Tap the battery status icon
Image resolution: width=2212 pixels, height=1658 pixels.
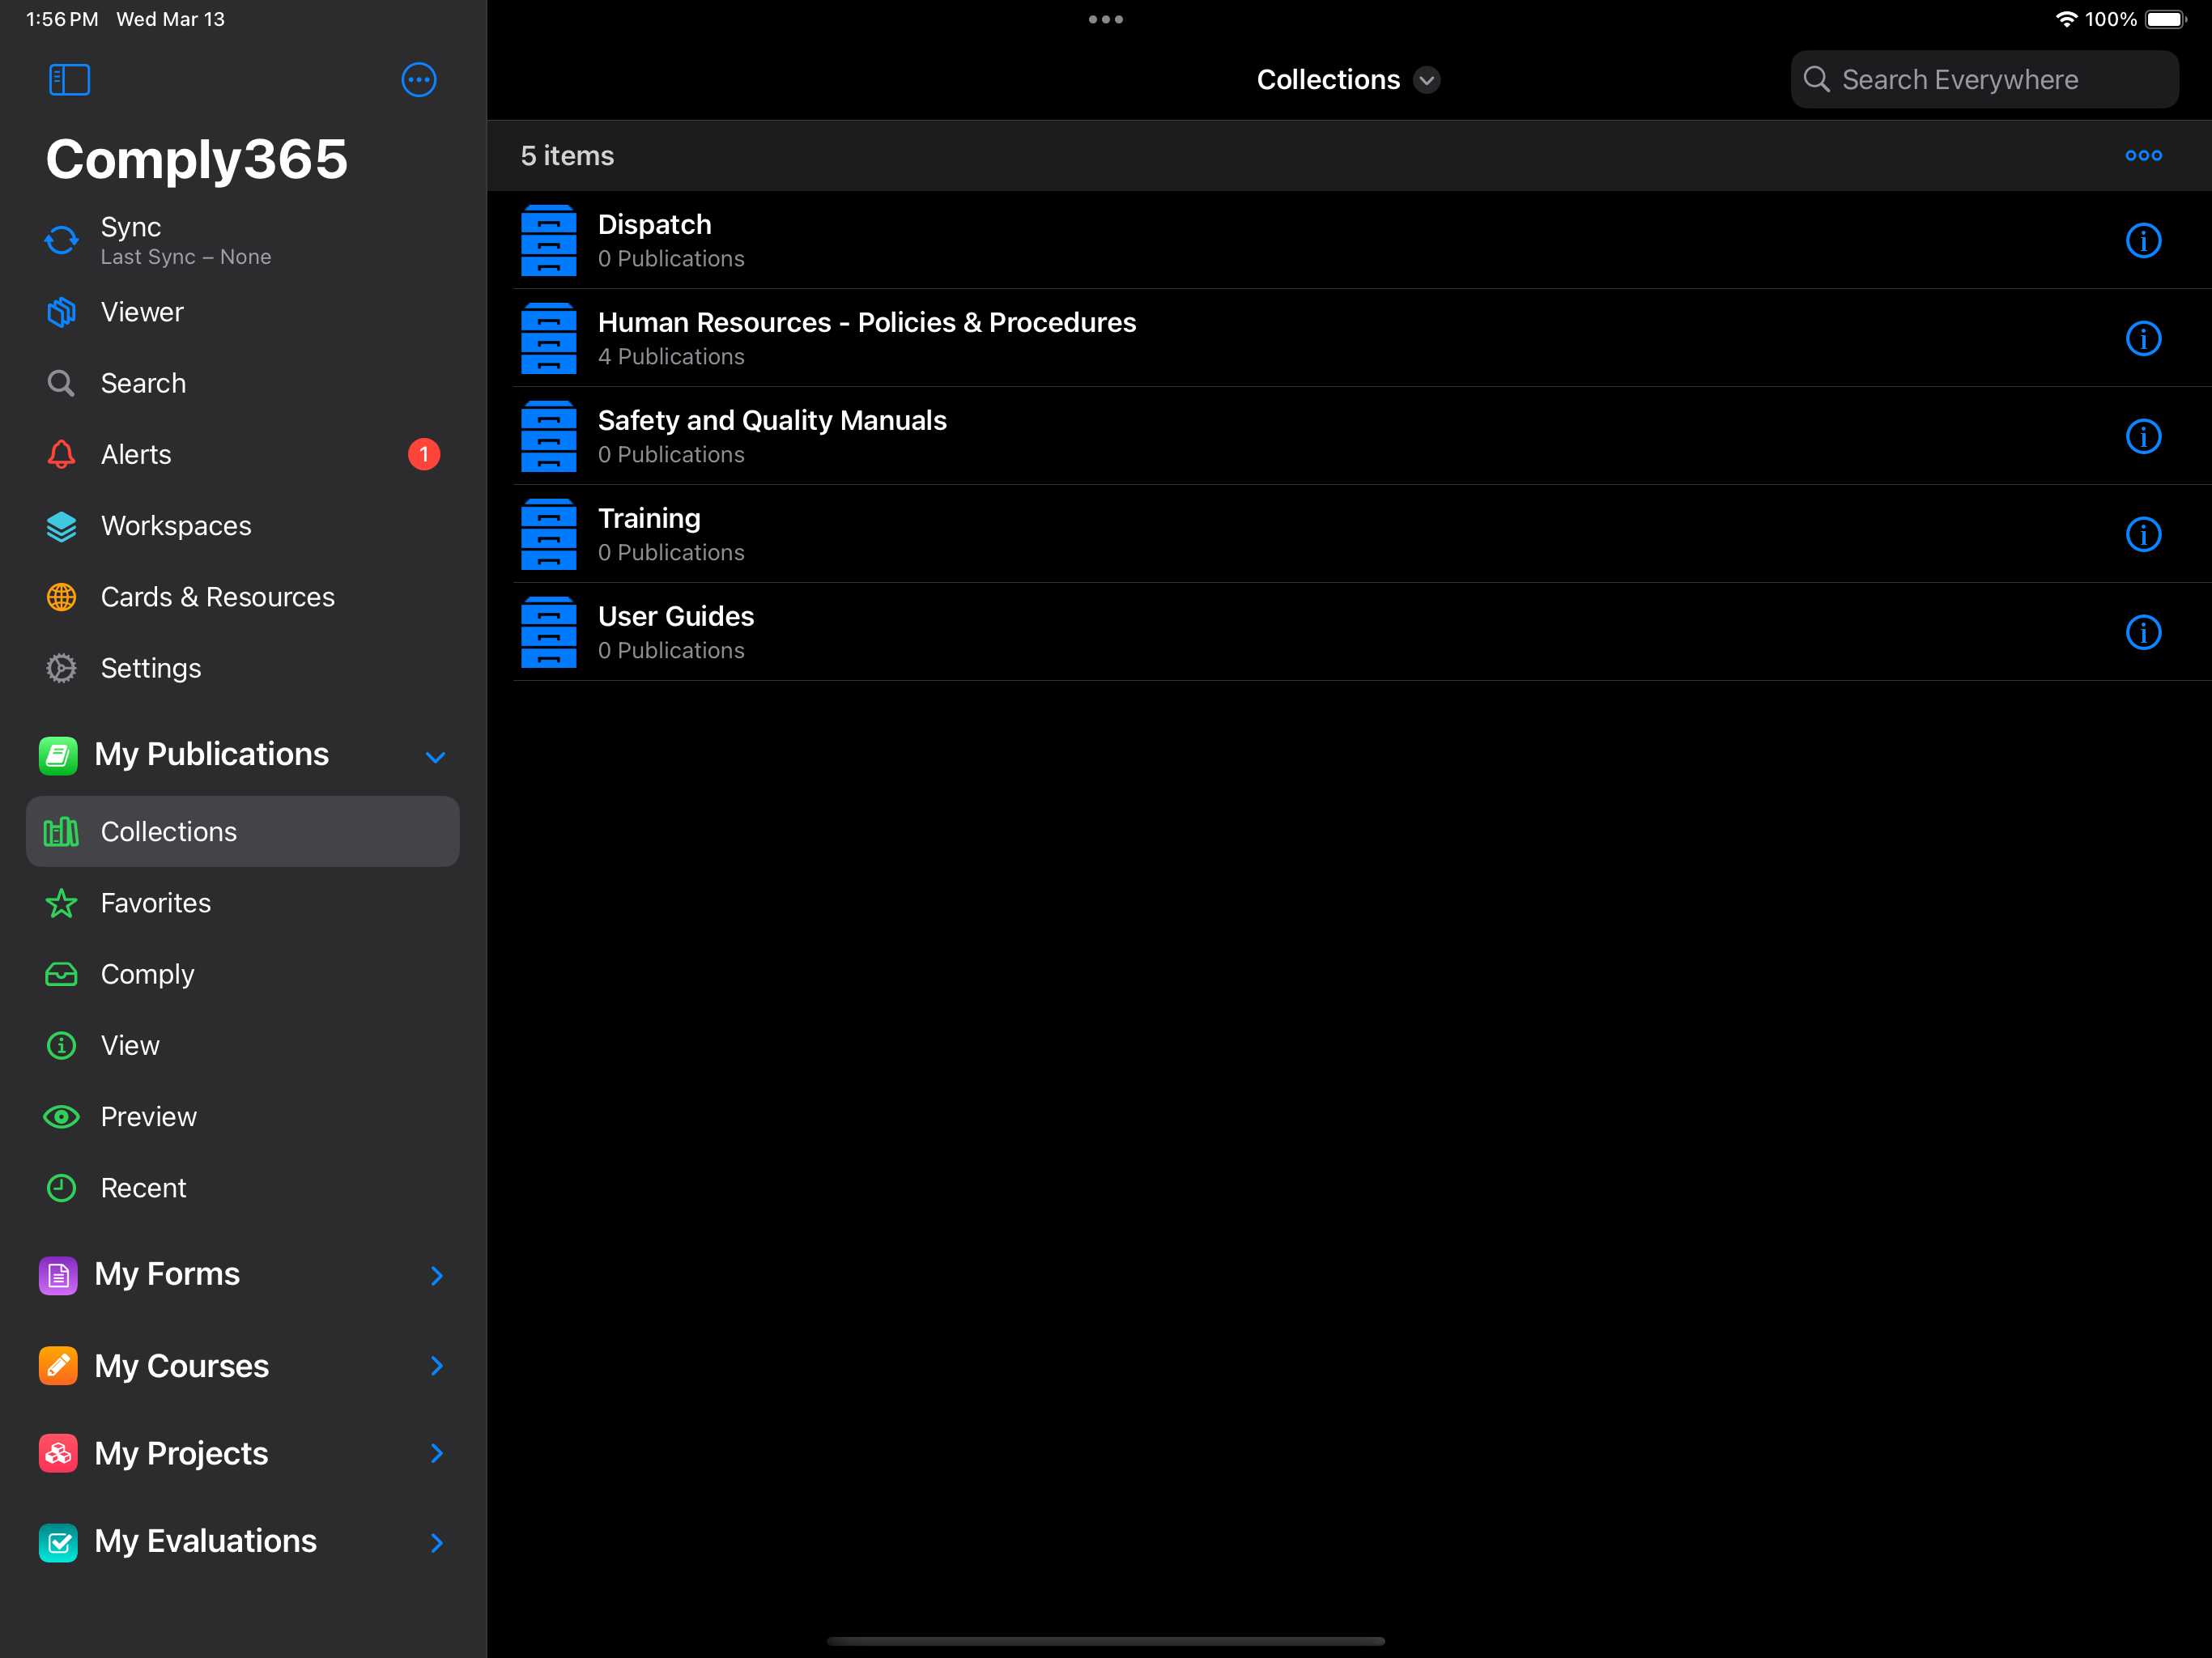pos(2166,19)
